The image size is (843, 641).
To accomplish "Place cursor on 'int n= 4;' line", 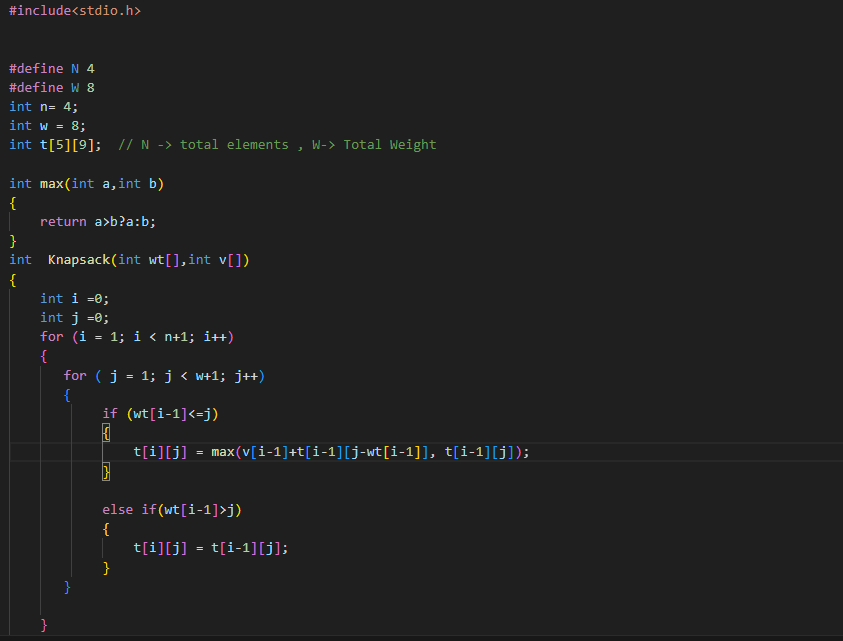I will pyautogui.click(x=44, y=107).
